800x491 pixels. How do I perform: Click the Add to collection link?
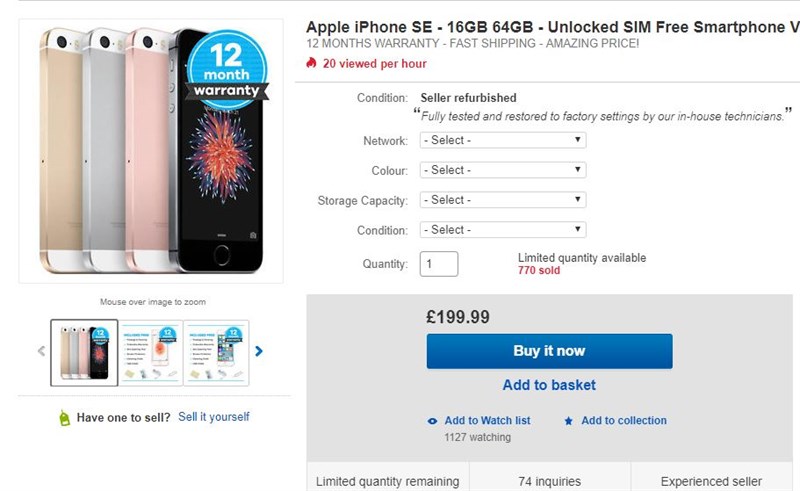[x=624, y=421]
